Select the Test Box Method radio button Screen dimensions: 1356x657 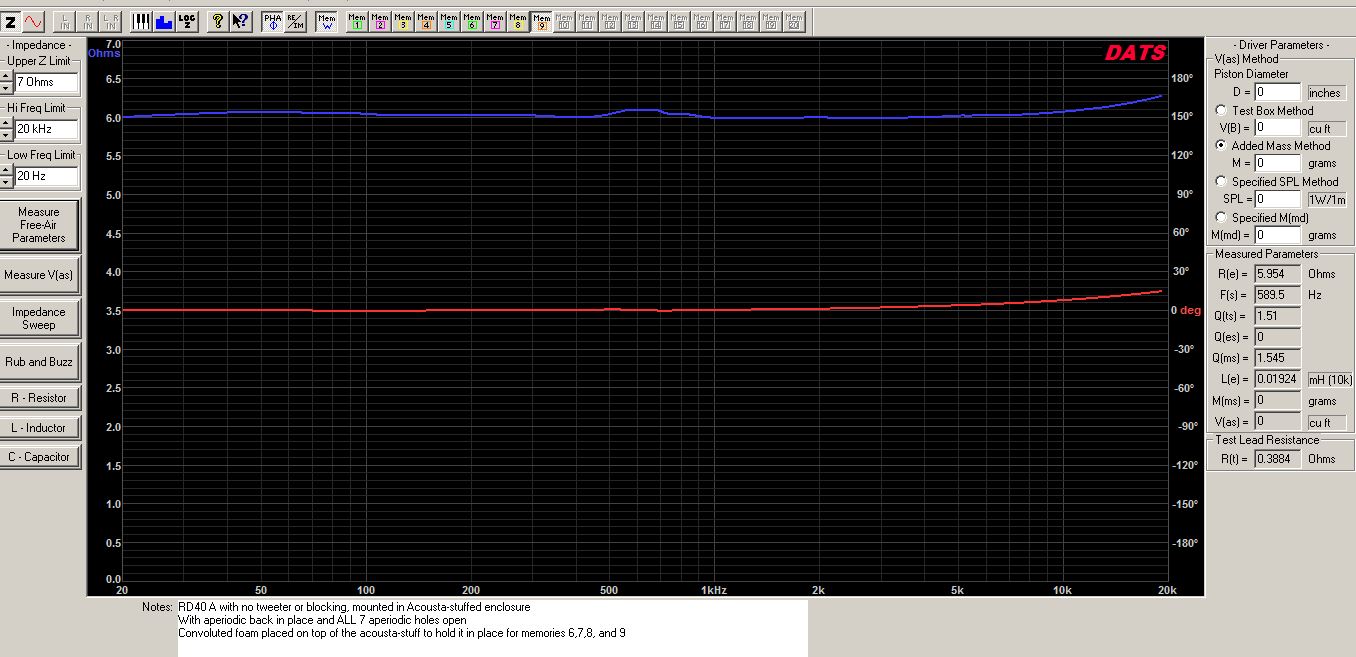[x=1221, y=111]
